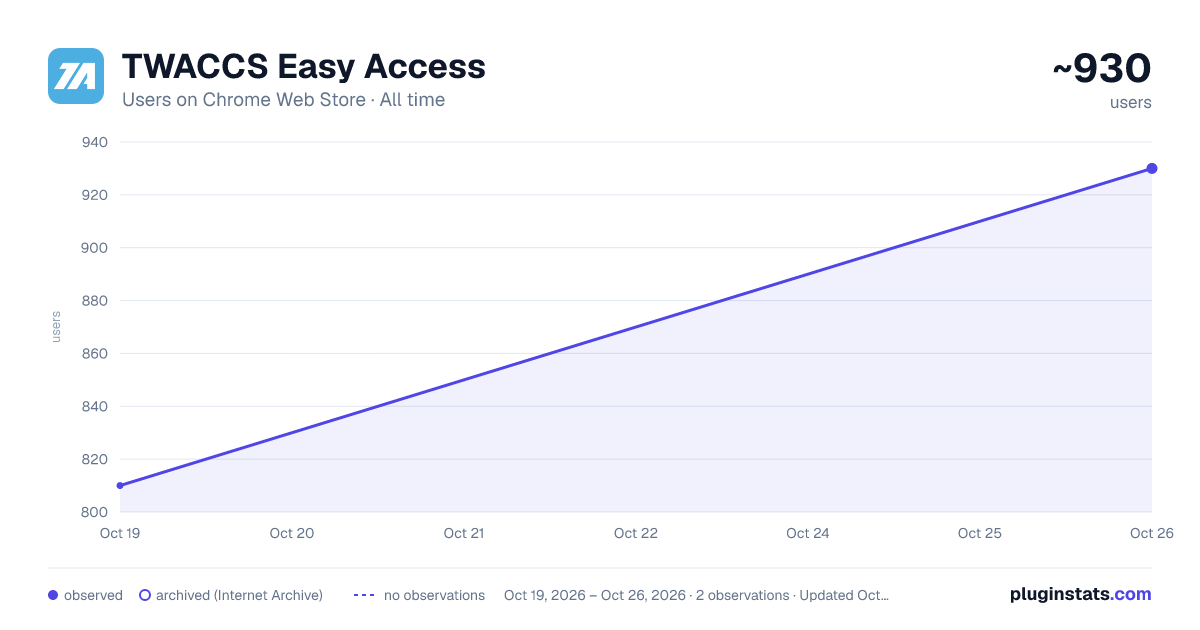Click the 'Oct 20' x-axis label
Image resolution: width=1200 pixels, height=630 pixels.
(292, 533)
